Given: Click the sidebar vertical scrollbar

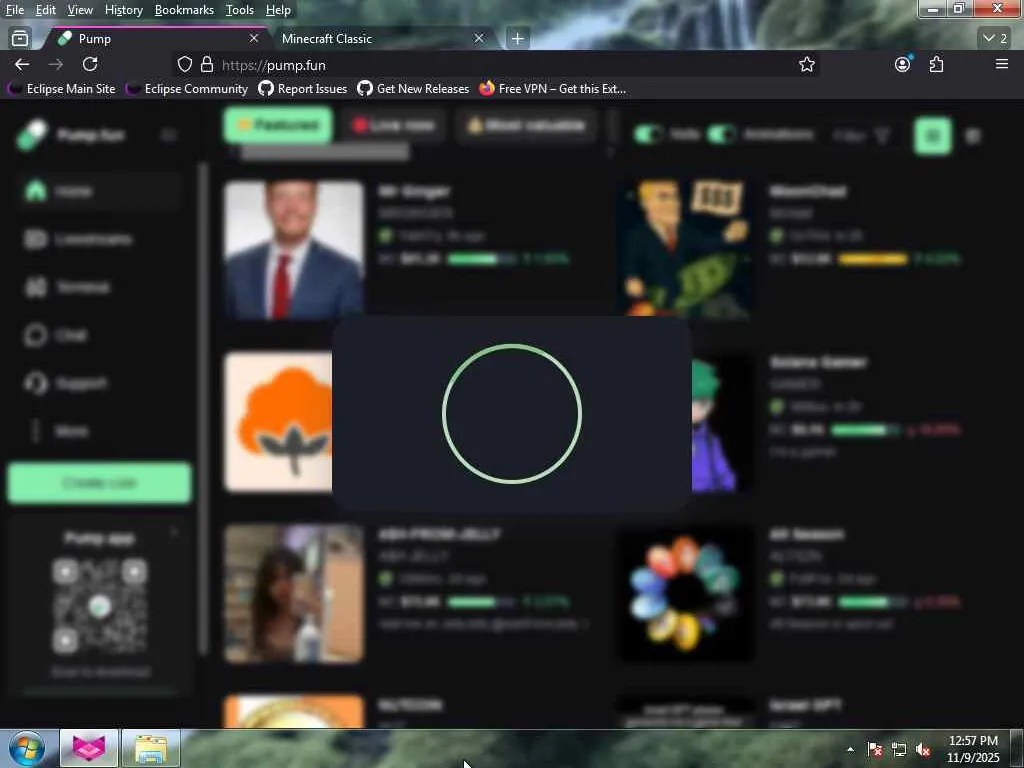Looking at the screenshot, I should click(203, 408).
